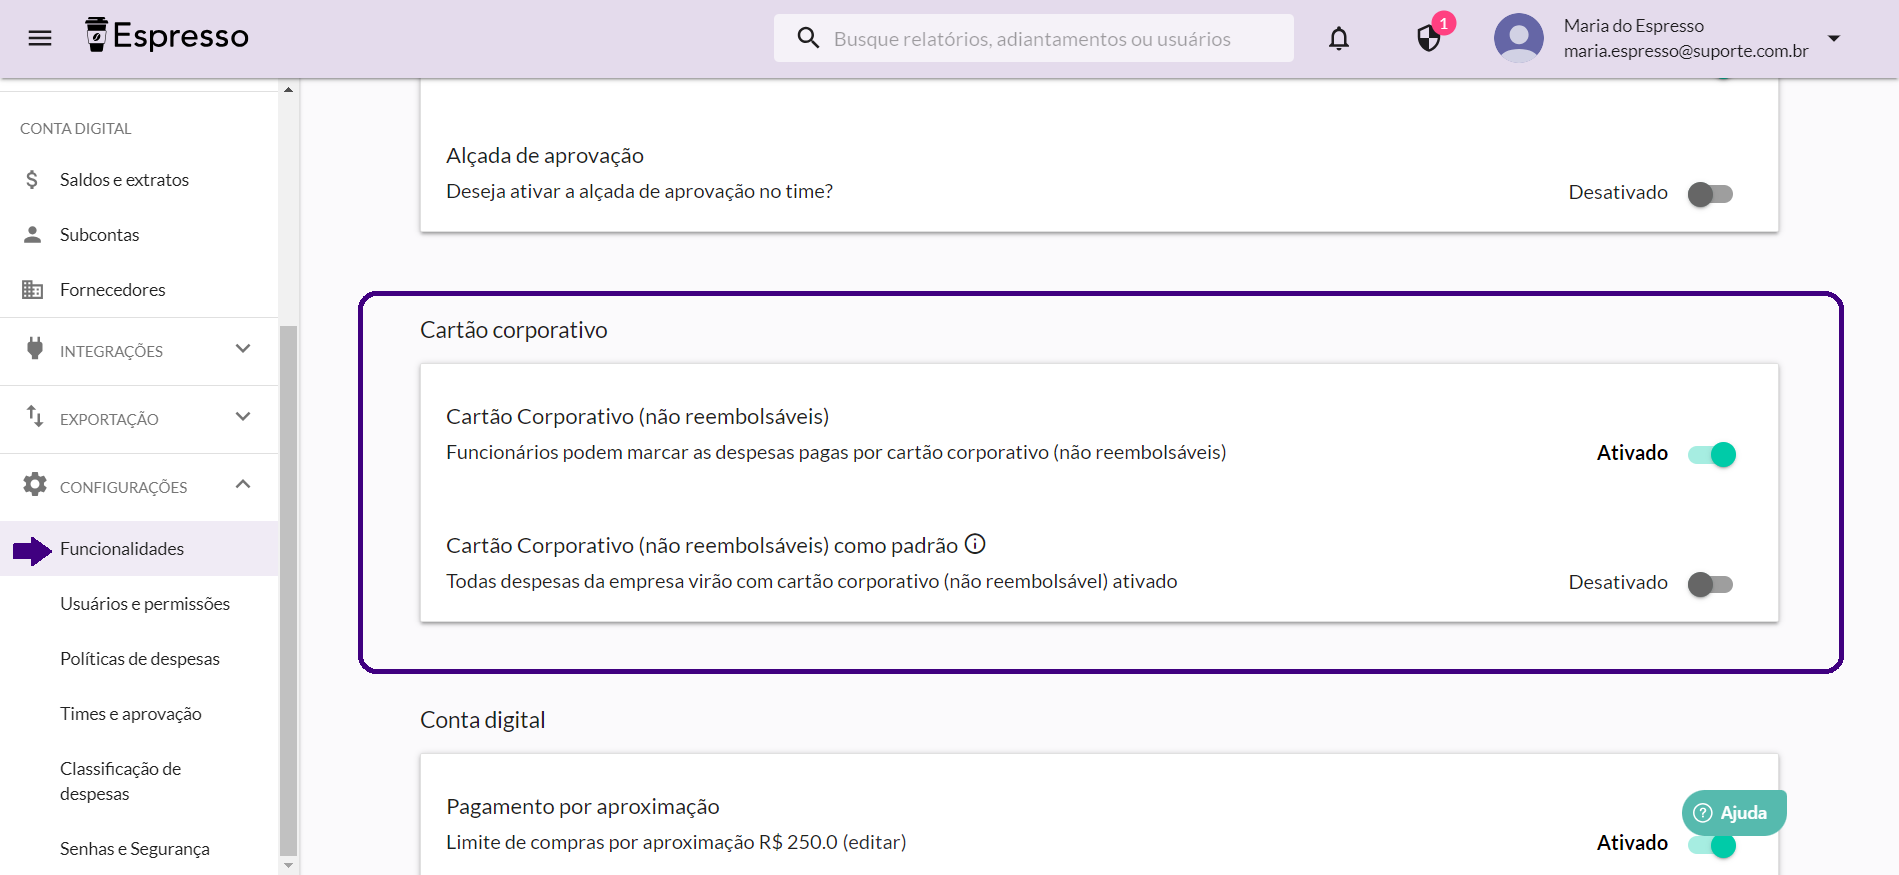The width and height of the screenshot is (1899, 875).
Task: Click the person icon beside Subcontas
Action: [32, 234]
